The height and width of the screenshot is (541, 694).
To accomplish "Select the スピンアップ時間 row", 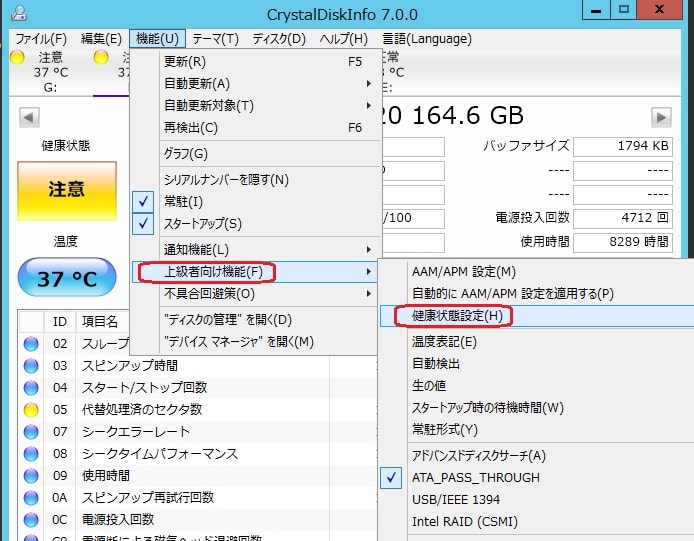I will coord(198,366).
